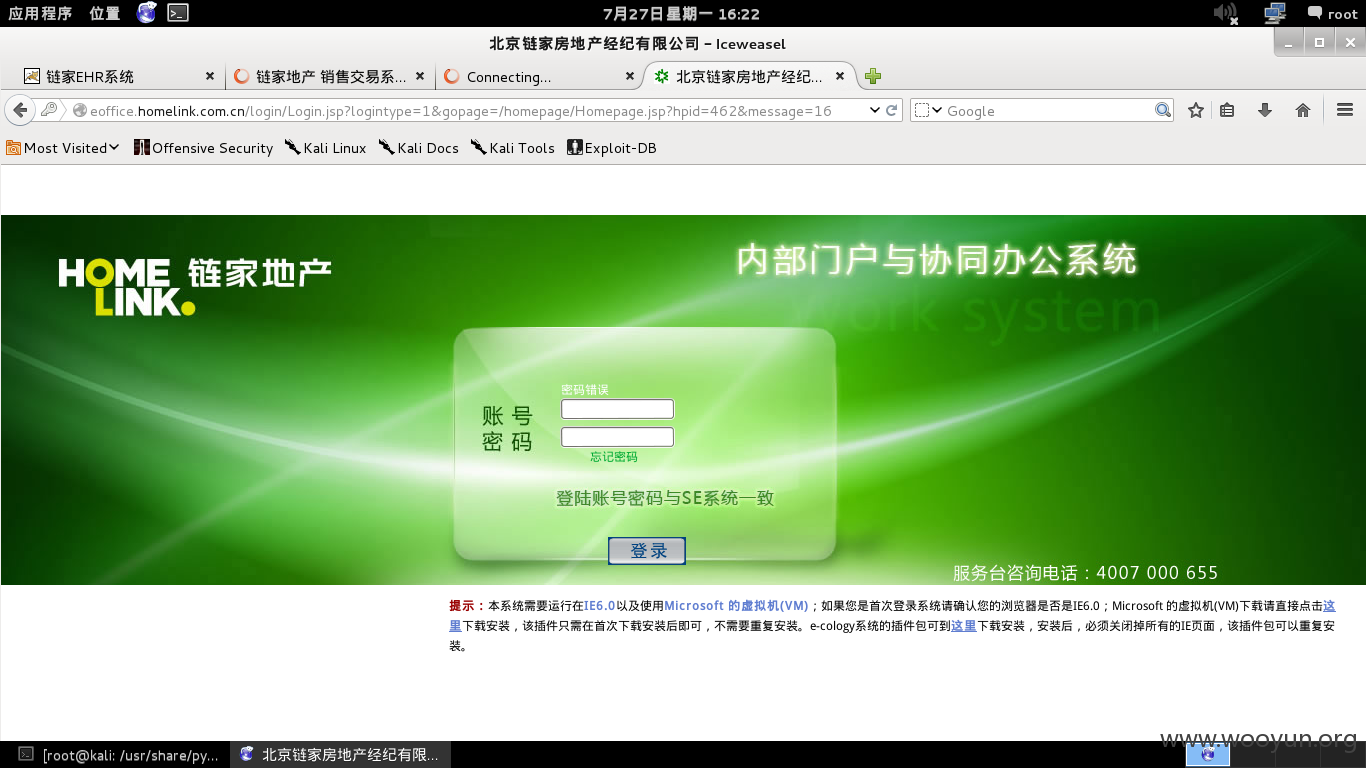
Task: Reload the current page
Action: click(892, 110)
